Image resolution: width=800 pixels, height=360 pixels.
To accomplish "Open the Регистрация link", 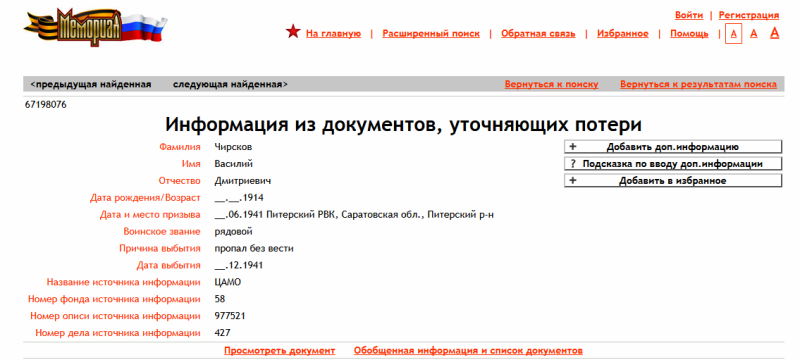I will click(x=749, y=15).
